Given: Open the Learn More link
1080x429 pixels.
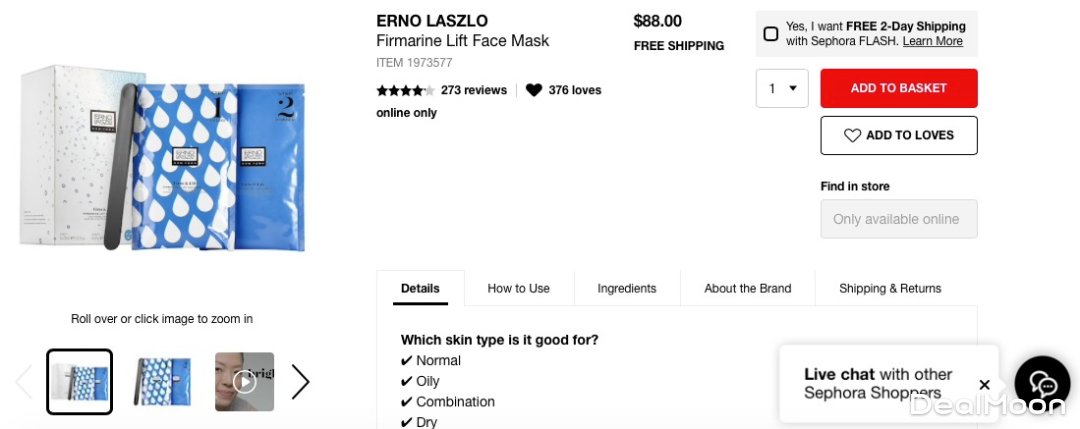Looking at the screenshot, I should click(932, 41).
